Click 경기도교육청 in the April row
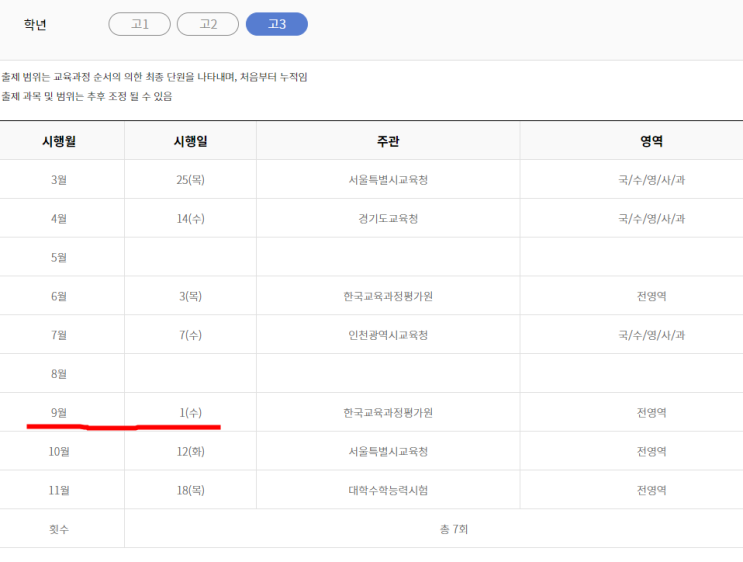Image resolution: width=743 pixels, height=562 pixels. click(388, 219)
